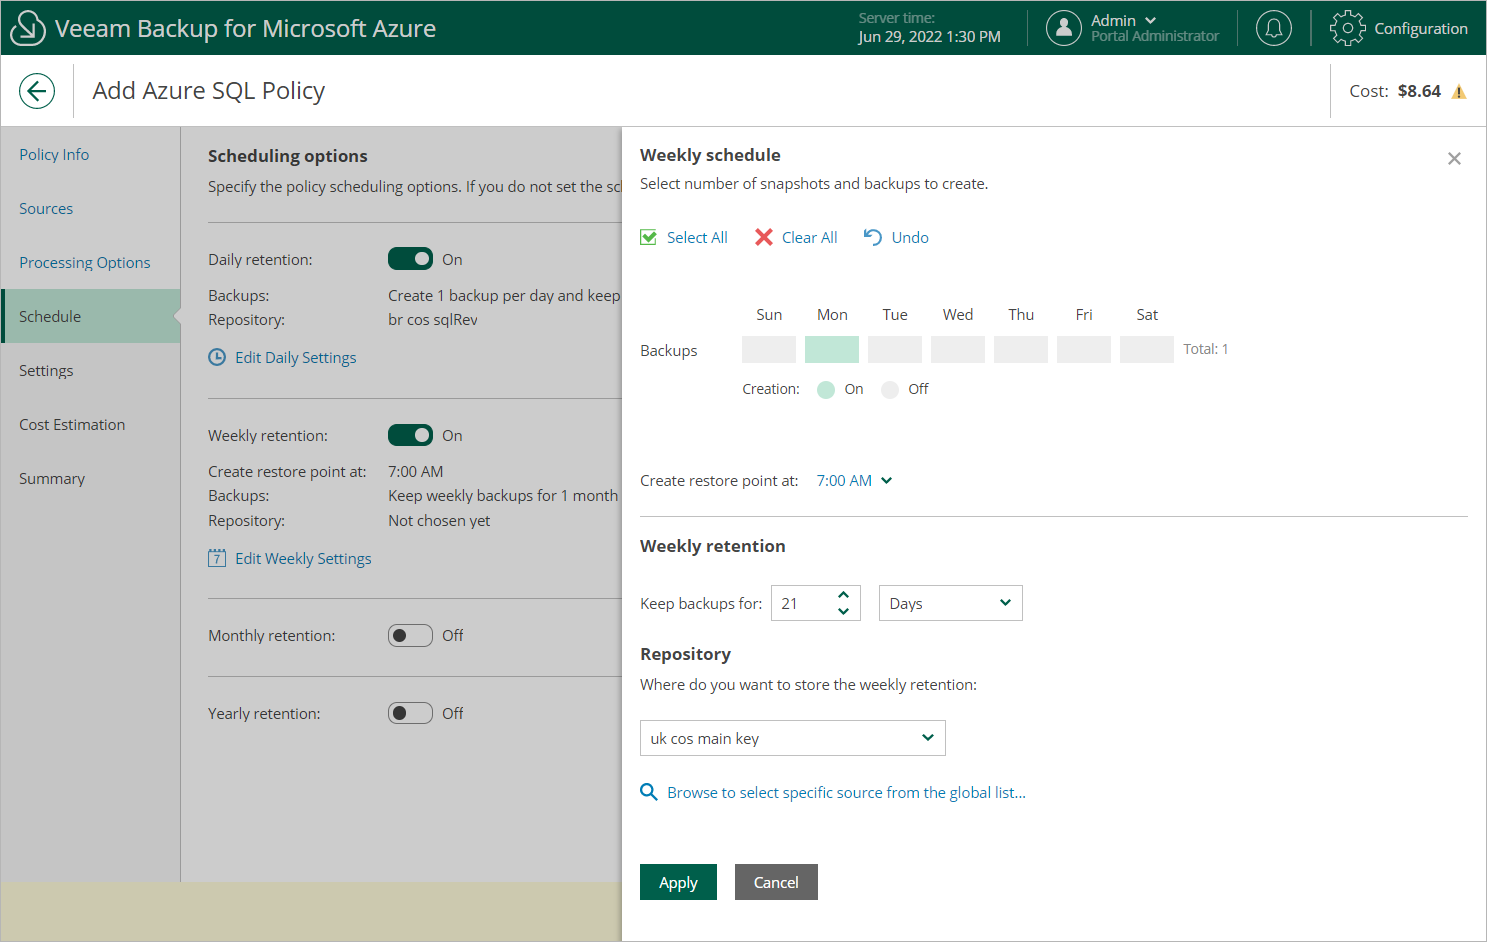The height and width of the screenshot is (942, 1487).
Task: Toggle the Yearly retention switch
Action: pos(410,713)
